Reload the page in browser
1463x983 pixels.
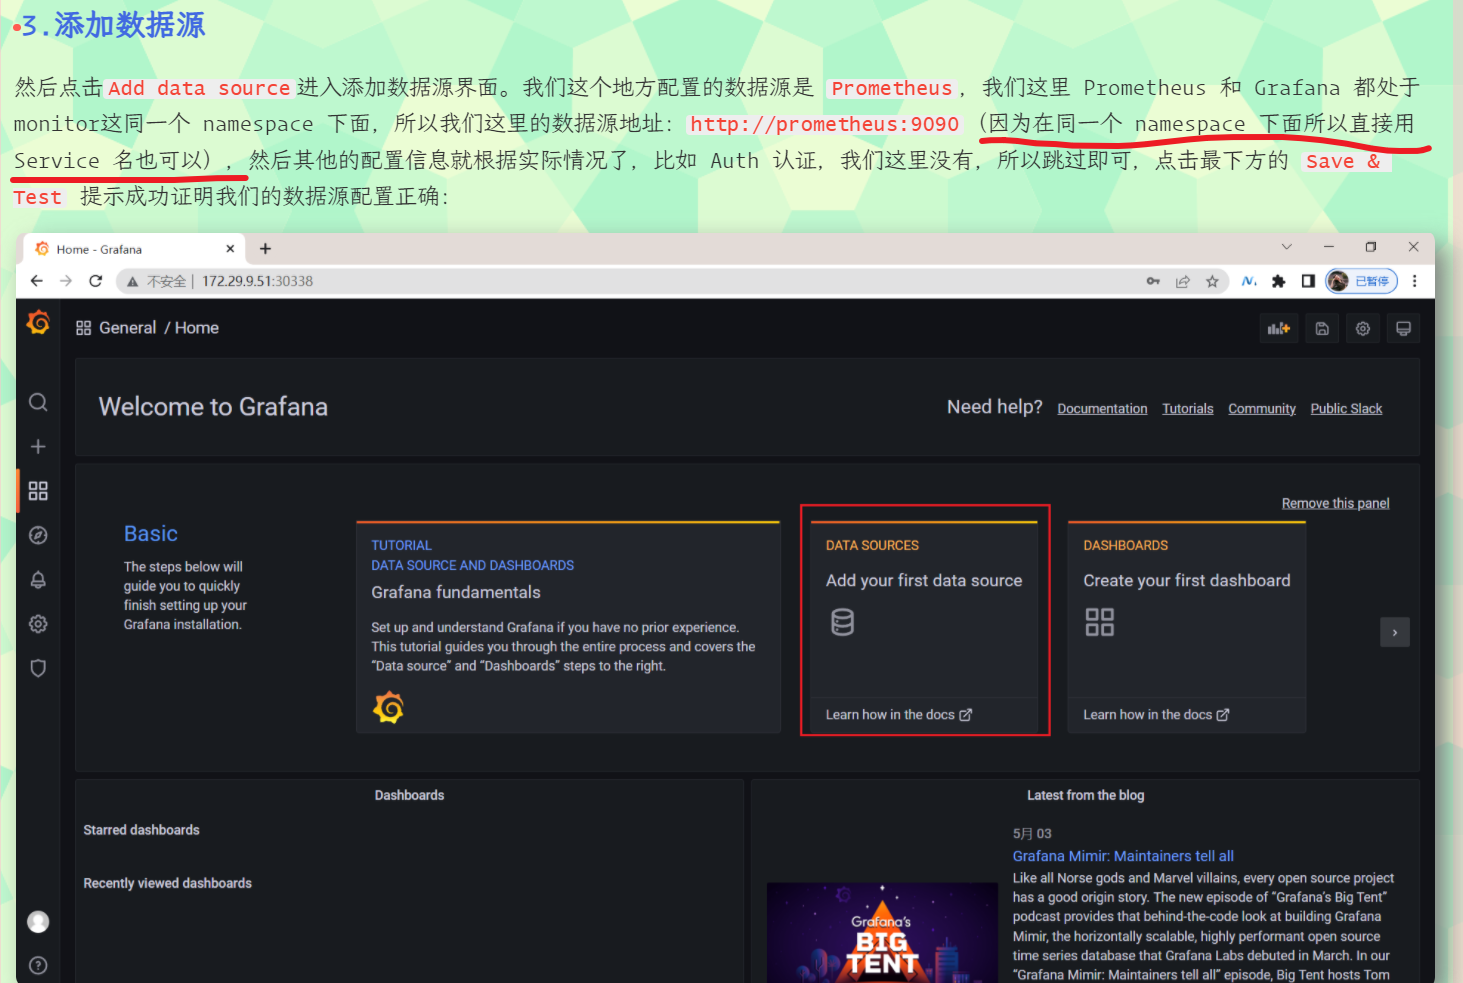(x=96, y=281)
